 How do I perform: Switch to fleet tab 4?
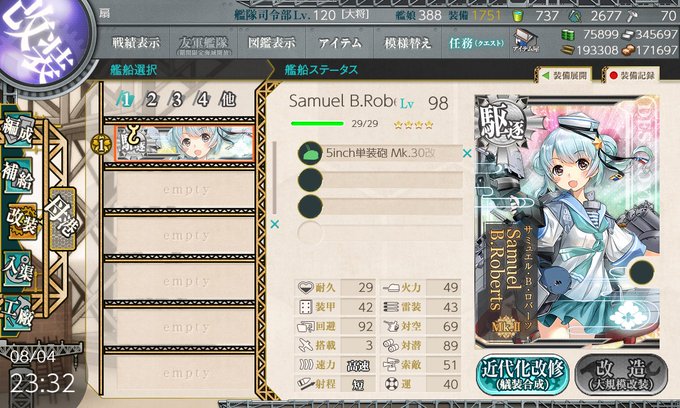point(202,100)
